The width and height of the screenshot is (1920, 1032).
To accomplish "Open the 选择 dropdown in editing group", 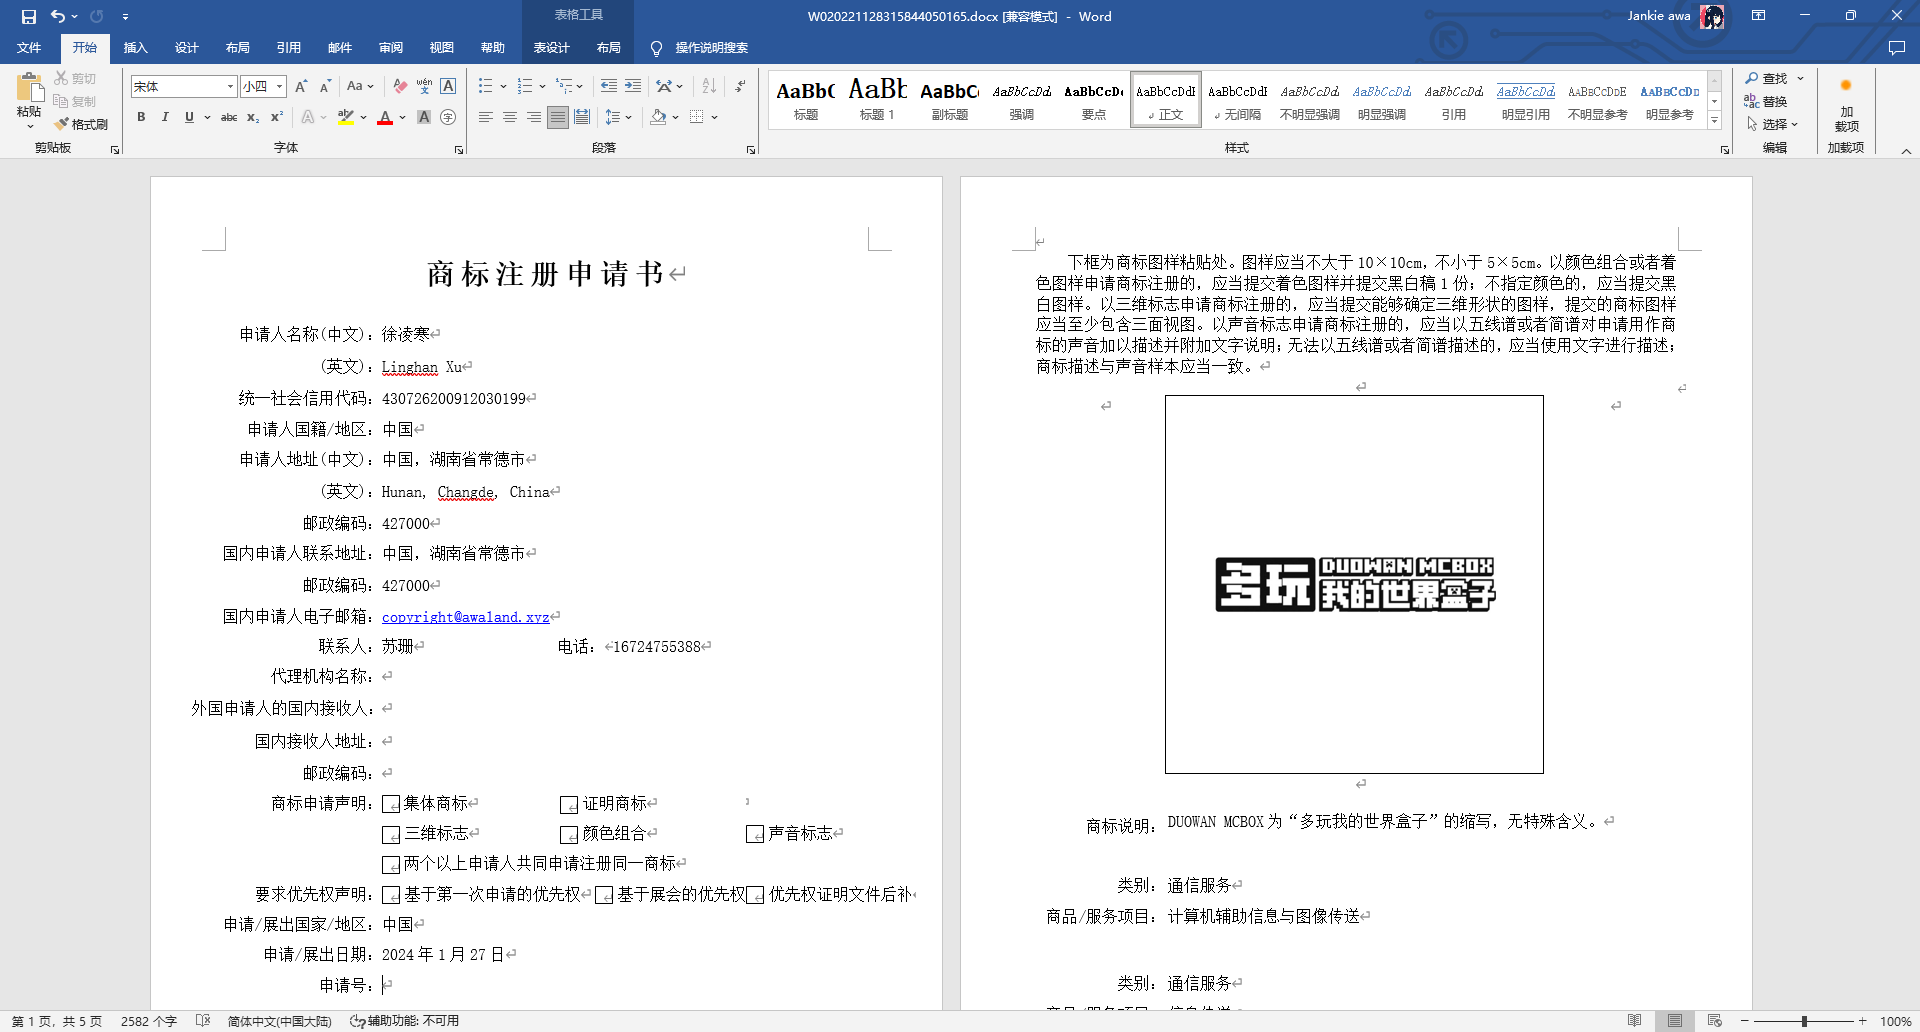I will click(1773, 124).
